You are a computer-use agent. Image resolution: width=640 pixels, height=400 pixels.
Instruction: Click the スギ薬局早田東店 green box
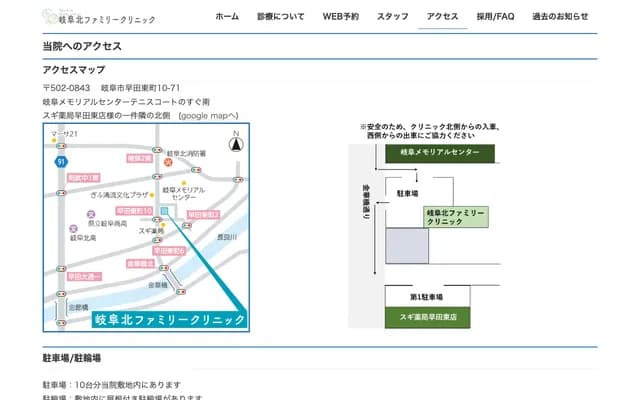pos(427,318)
